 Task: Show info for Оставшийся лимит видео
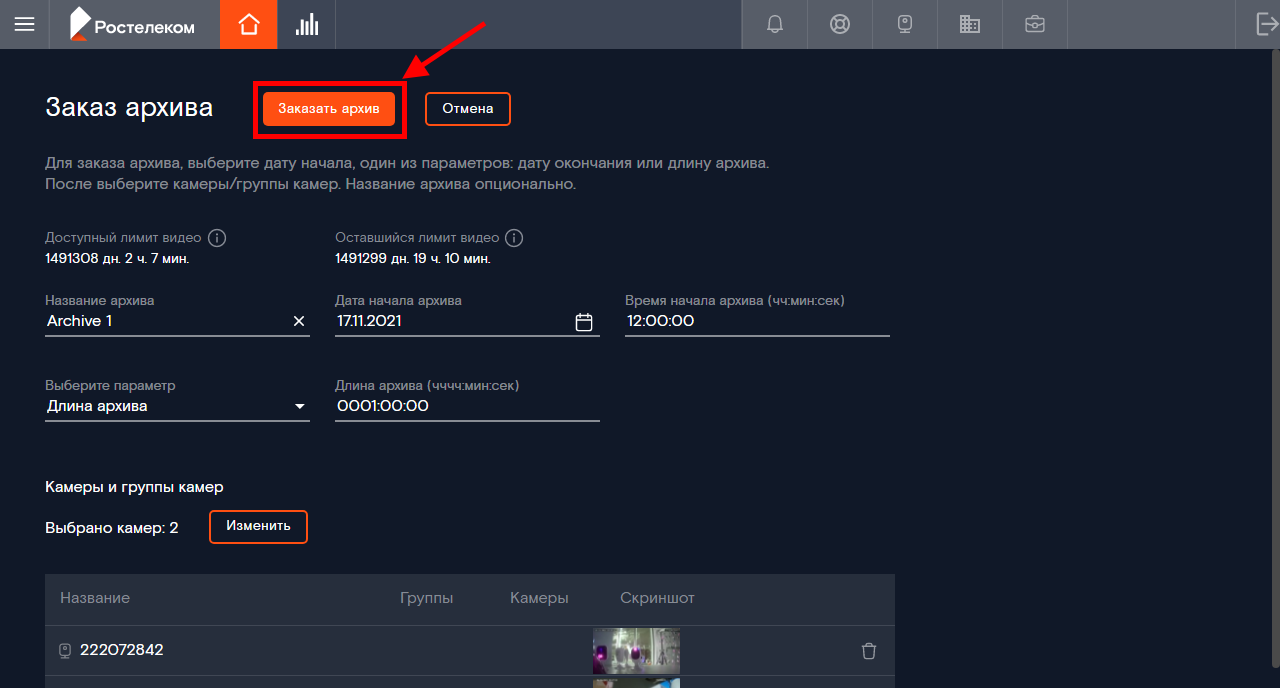(514, 238)
